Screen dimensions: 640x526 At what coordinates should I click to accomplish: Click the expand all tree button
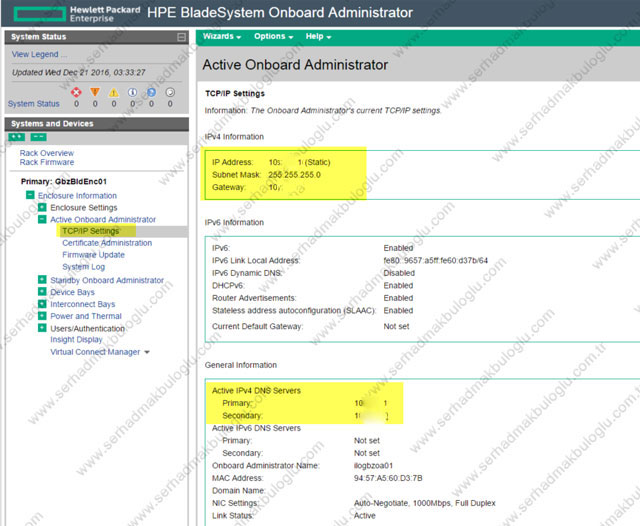click(x=17, y=137)
